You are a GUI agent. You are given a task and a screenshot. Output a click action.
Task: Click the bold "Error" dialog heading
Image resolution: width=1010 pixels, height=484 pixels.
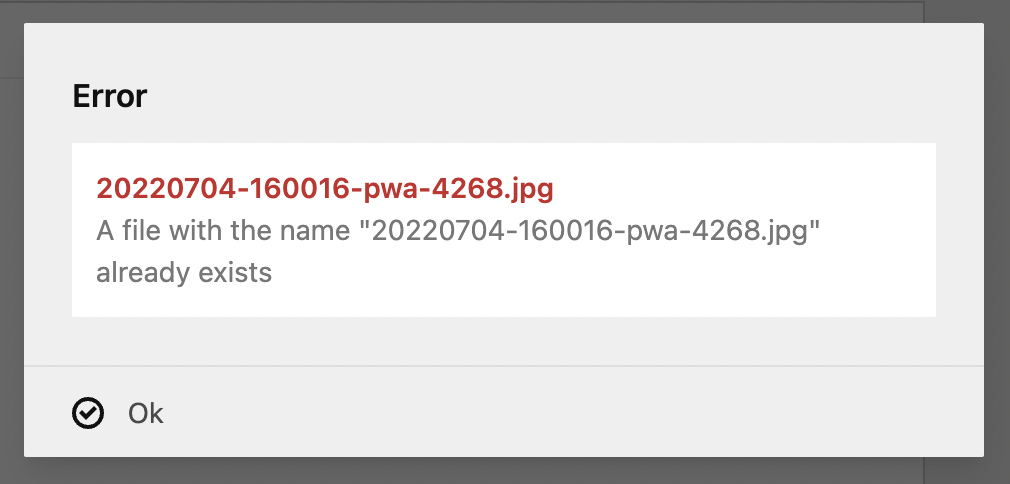pyautogui.click(x=110, y=97)
